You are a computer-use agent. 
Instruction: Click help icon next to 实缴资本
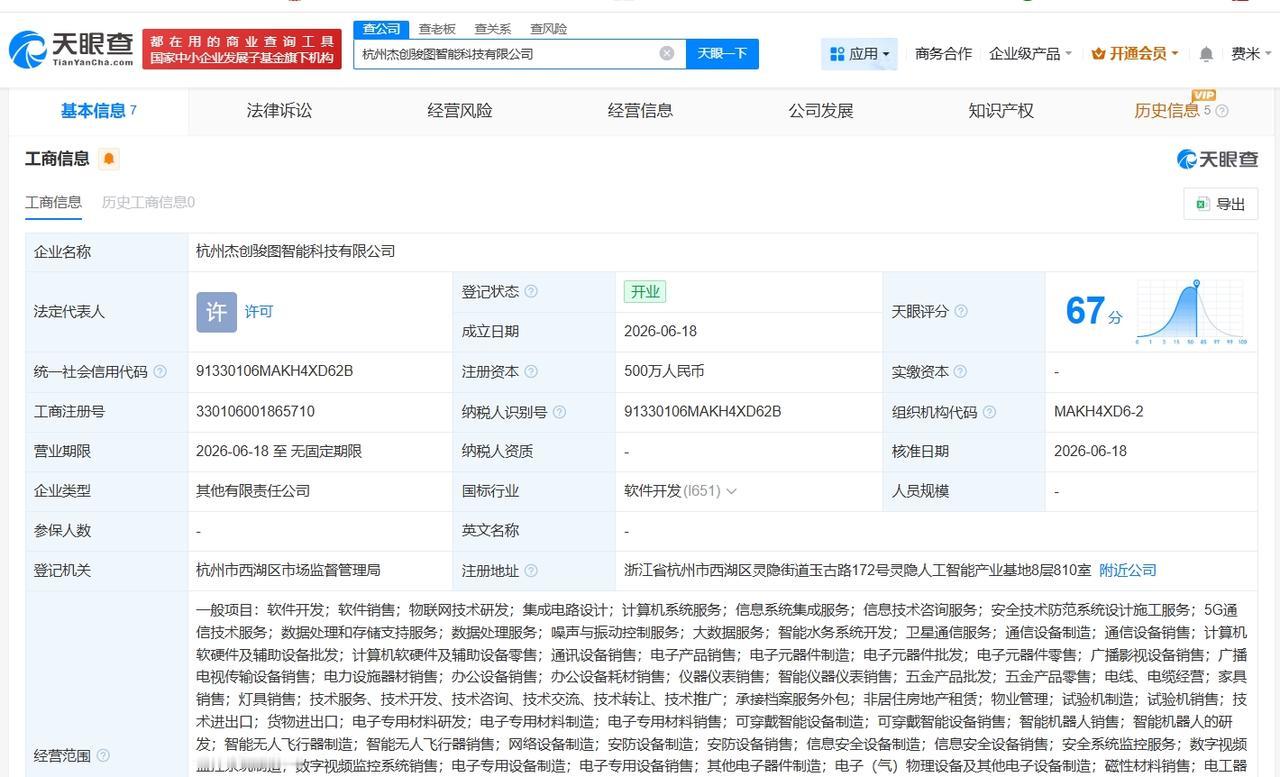pyautogui.click(x=960, y=371)
